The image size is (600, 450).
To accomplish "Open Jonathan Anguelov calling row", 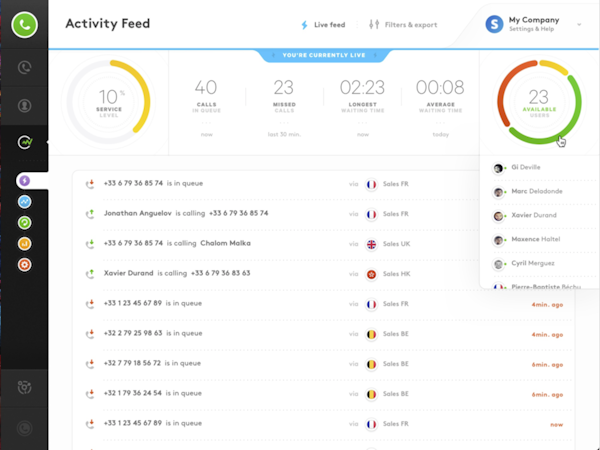I will tap(185, 213).
